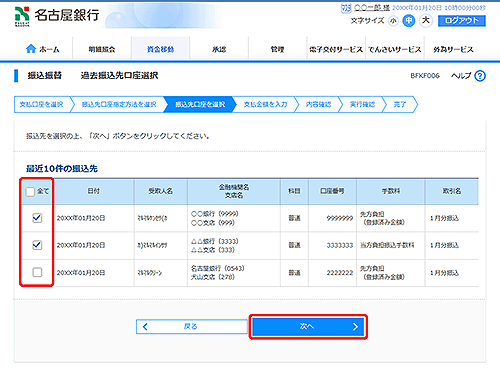Click the 受取人名 column header
This screenshot has height=381, width=500.
click(x=161, y=191)
